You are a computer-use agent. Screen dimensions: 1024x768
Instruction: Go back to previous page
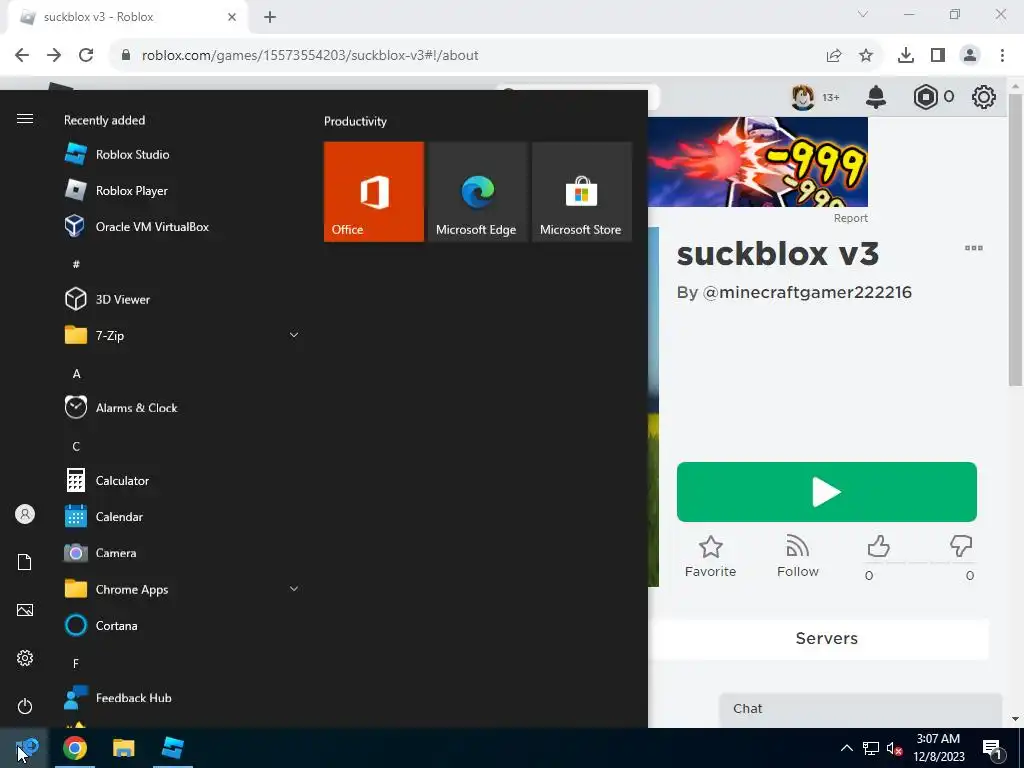(x=22, y=56)
